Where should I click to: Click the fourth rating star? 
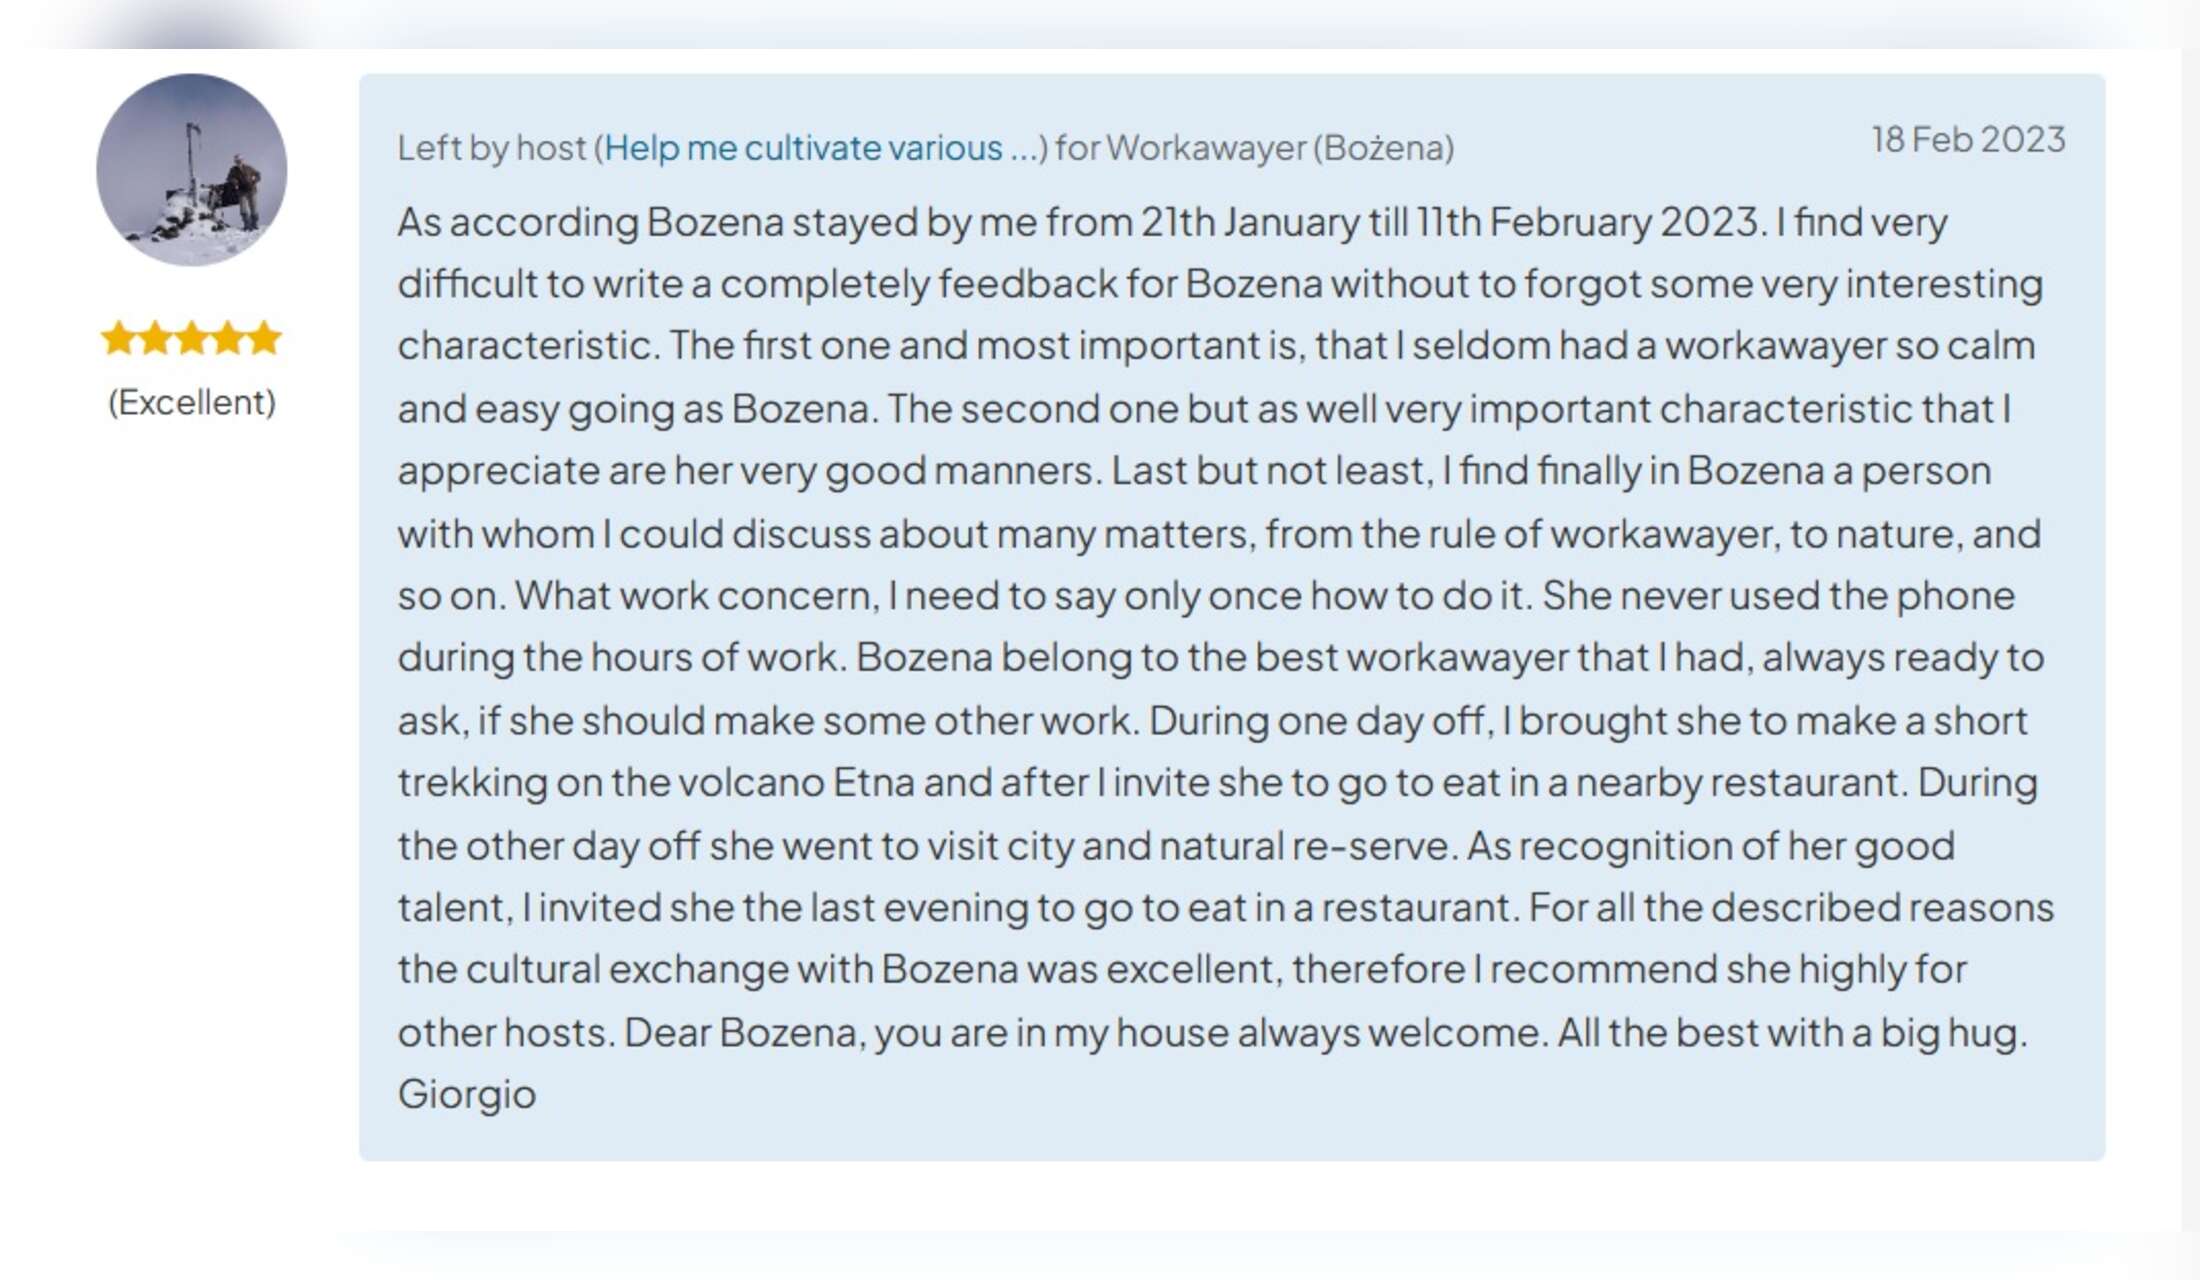point(228,339)
